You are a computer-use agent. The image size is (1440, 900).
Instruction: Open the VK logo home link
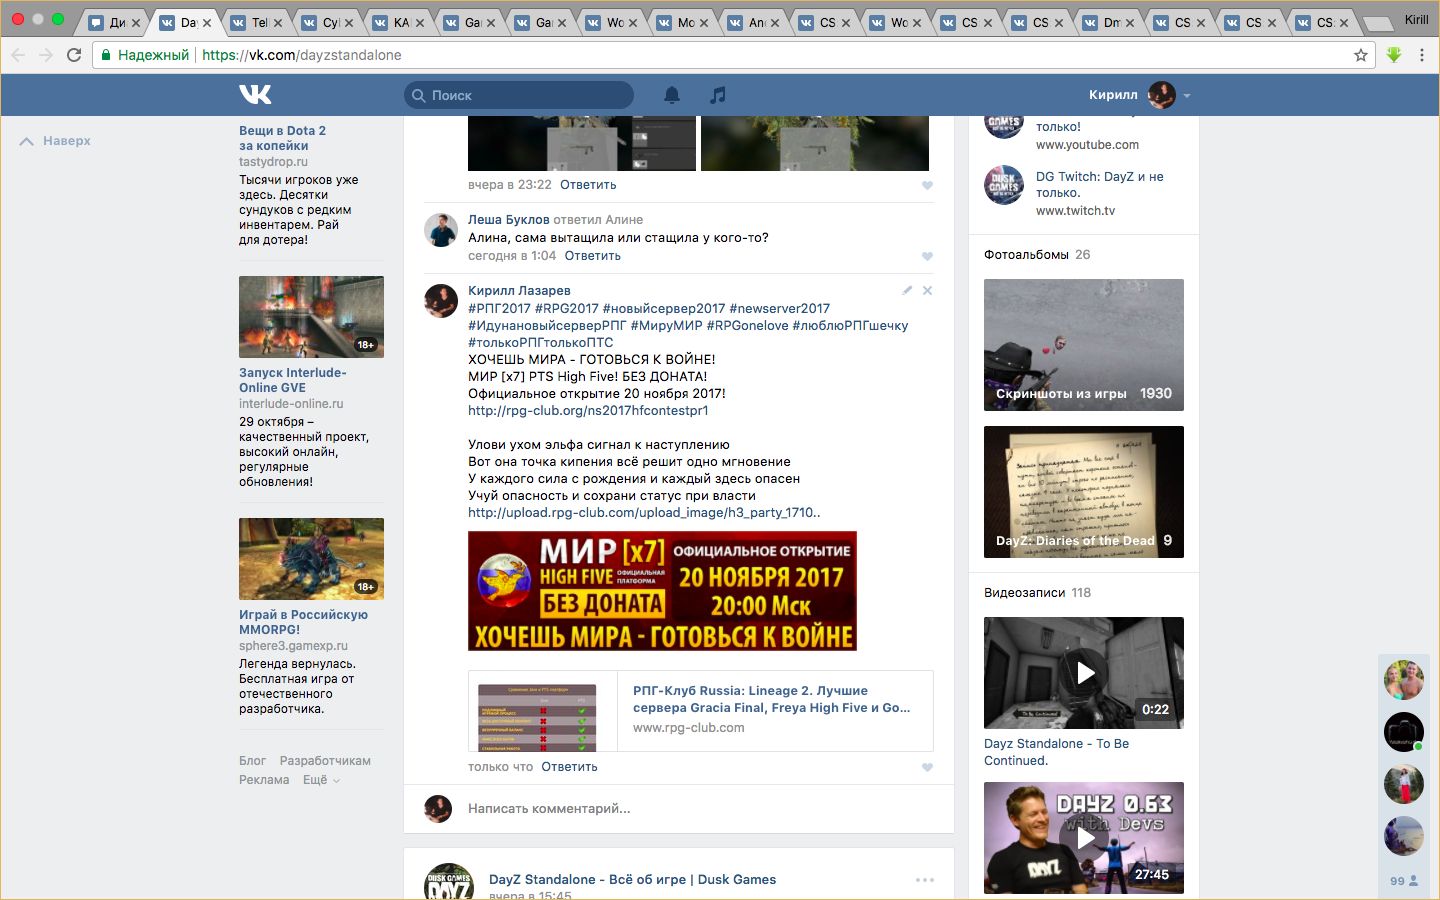point(255,94)
